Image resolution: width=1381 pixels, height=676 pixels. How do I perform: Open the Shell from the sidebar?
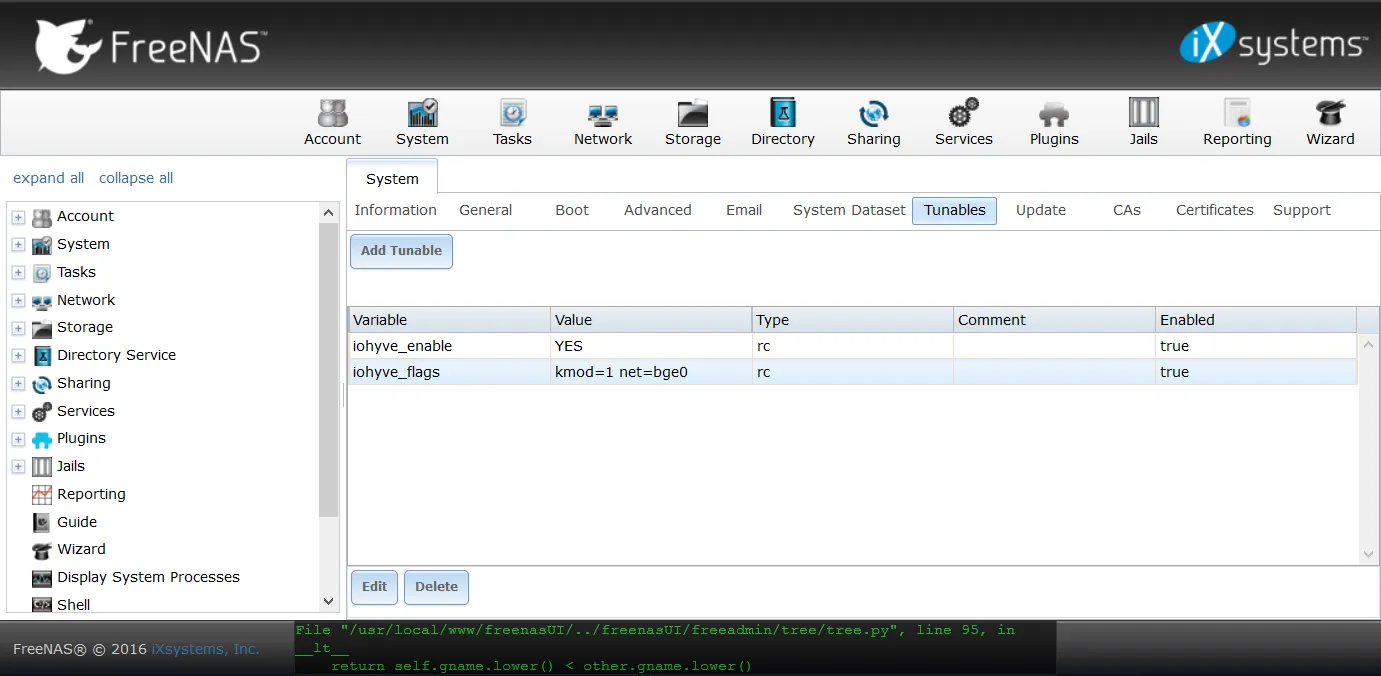point(72,604)
